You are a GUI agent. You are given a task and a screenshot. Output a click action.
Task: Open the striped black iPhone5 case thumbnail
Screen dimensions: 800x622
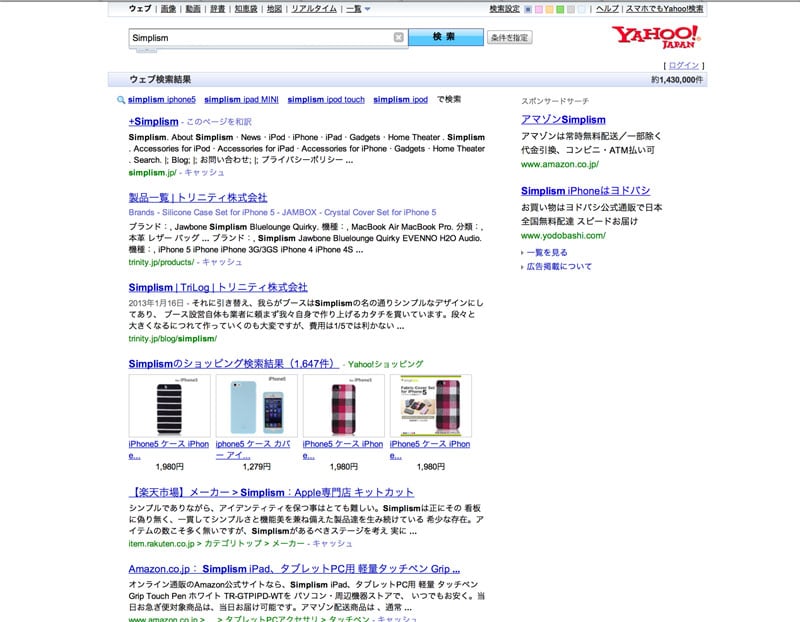[x=169, y=406]
